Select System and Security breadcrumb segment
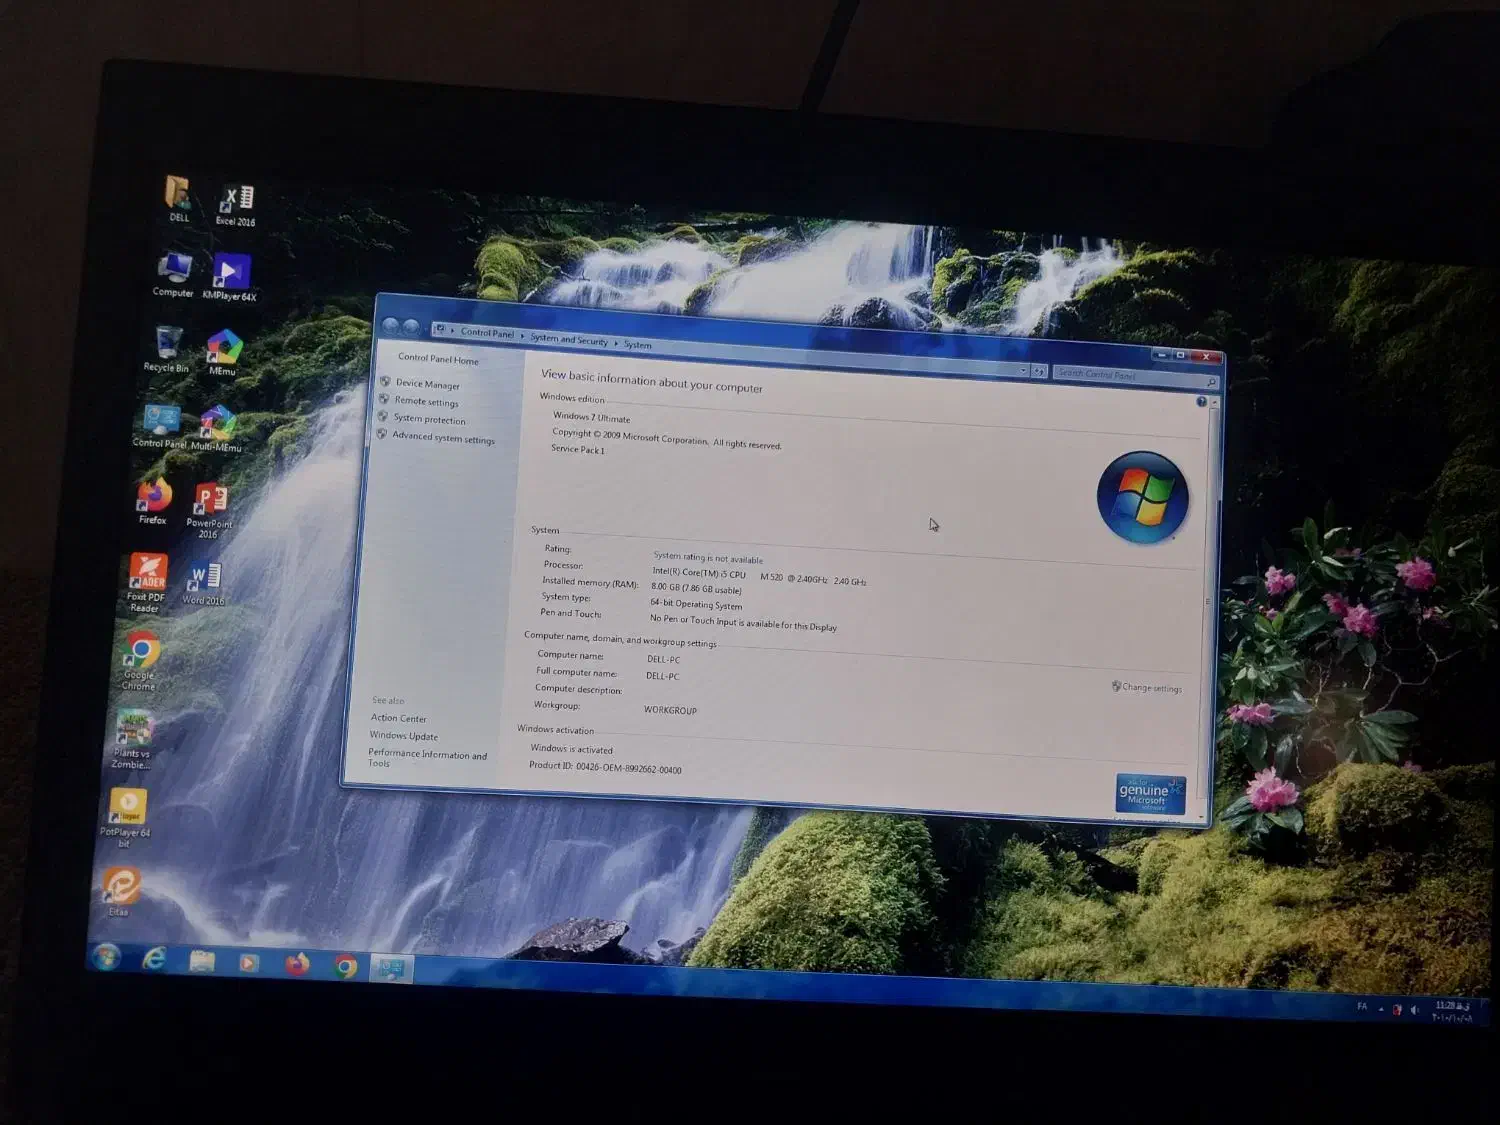 click(568, 340)
